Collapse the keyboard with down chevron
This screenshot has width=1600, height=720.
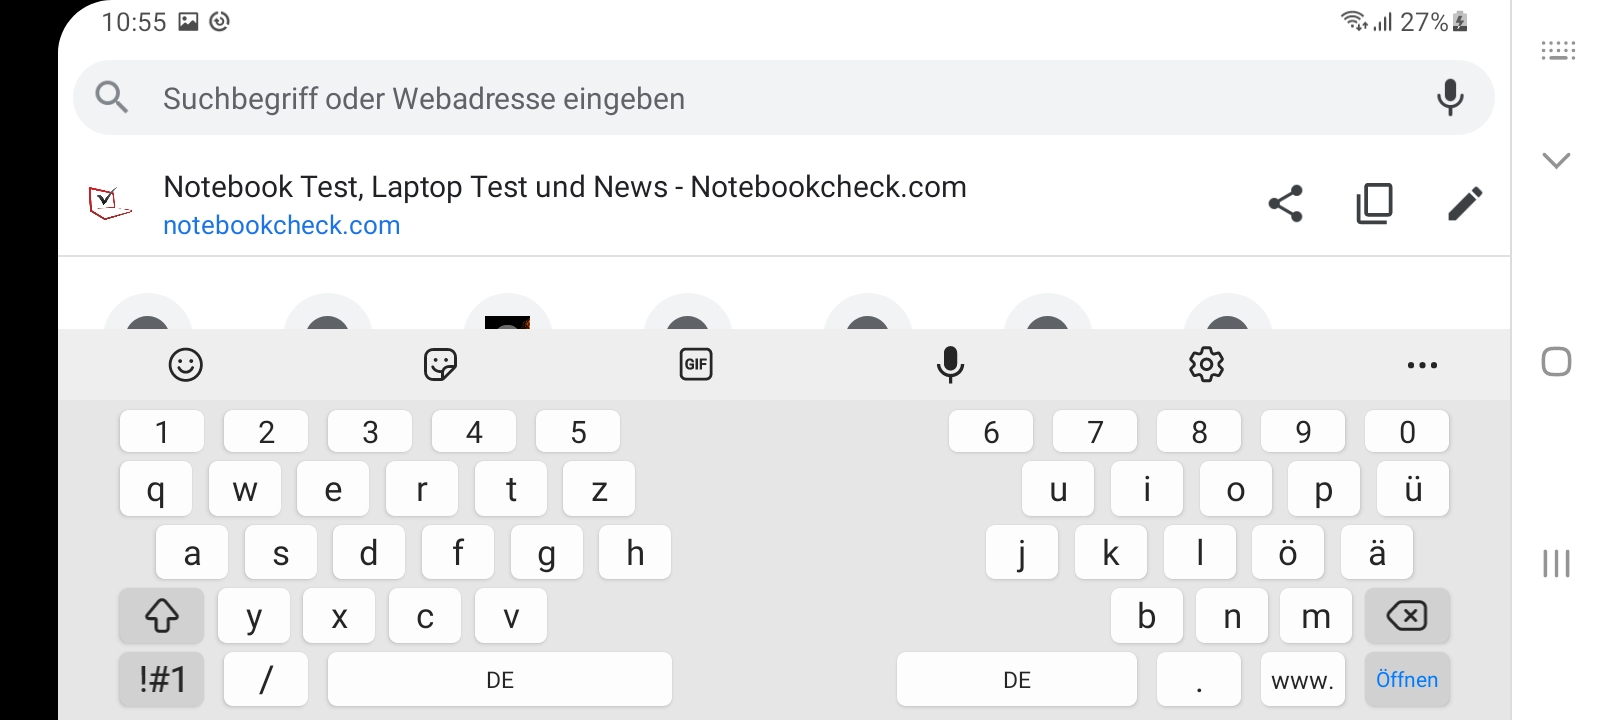tap(1556, 160)
